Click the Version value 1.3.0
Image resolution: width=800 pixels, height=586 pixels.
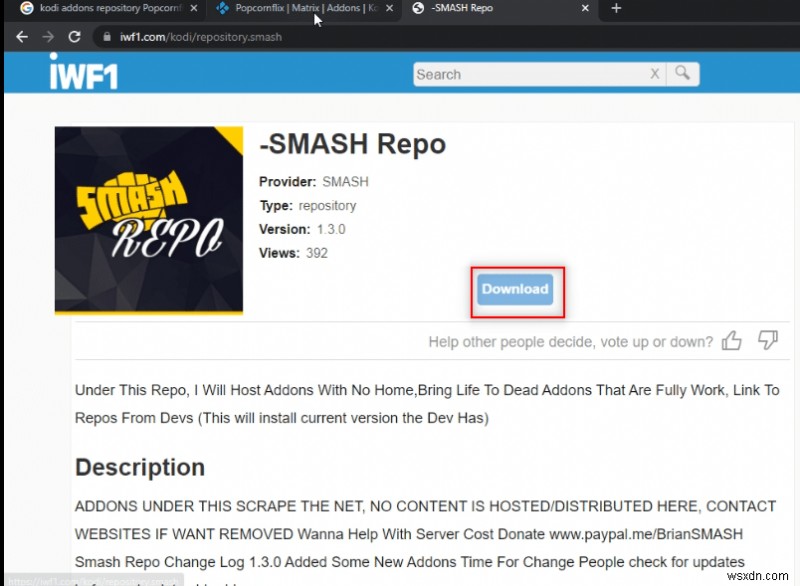(331, 230)
